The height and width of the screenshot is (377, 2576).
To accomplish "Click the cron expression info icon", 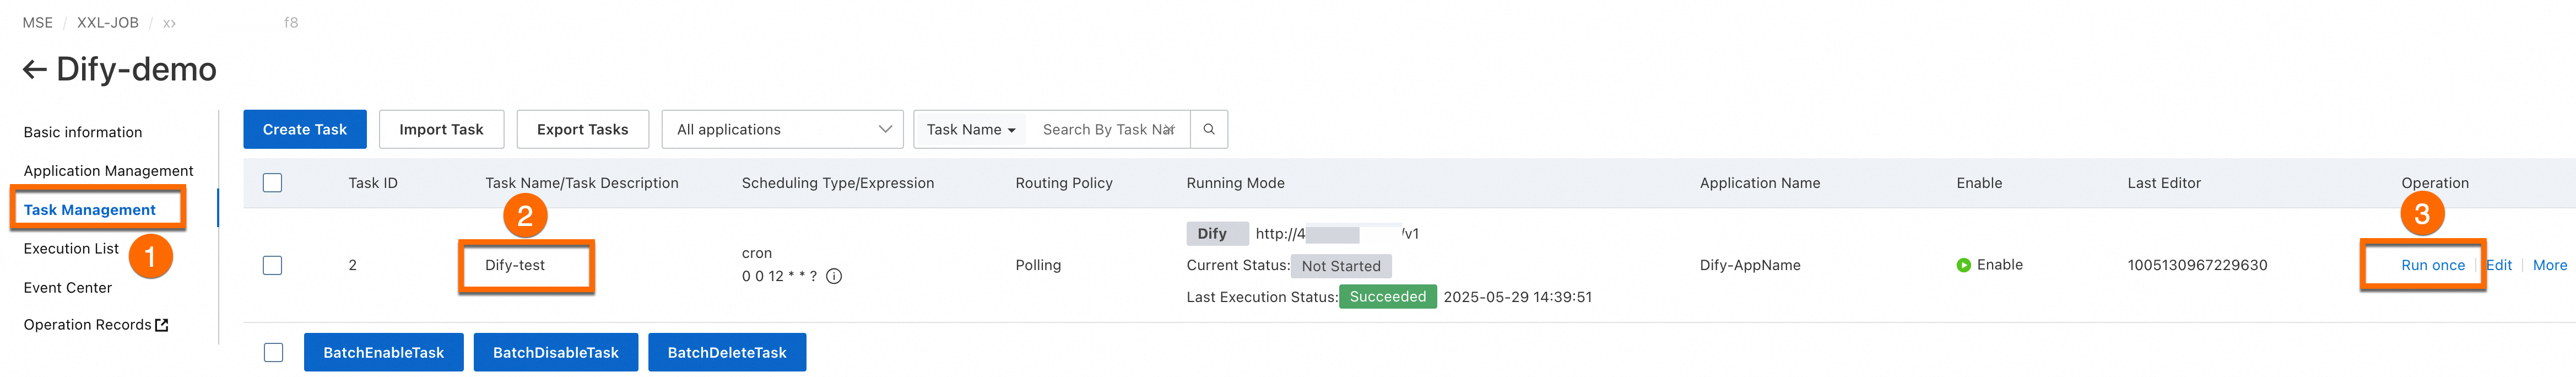I will click(x=834, y=277).
